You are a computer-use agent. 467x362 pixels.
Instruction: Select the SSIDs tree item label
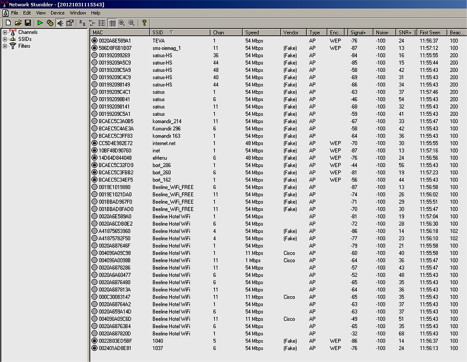point(25,39)
